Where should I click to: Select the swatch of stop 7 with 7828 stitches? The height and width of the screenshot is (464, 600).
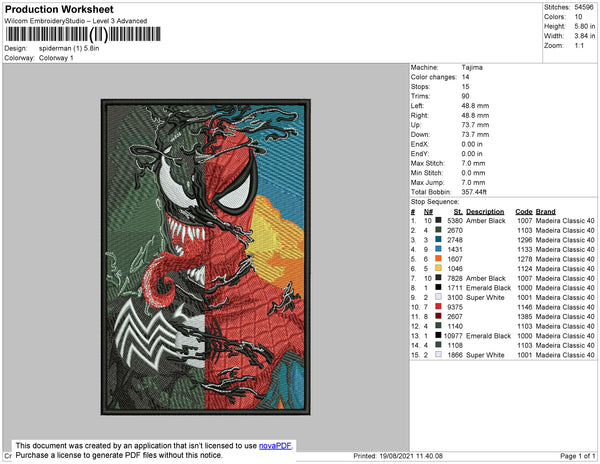(x=438, y=278)
